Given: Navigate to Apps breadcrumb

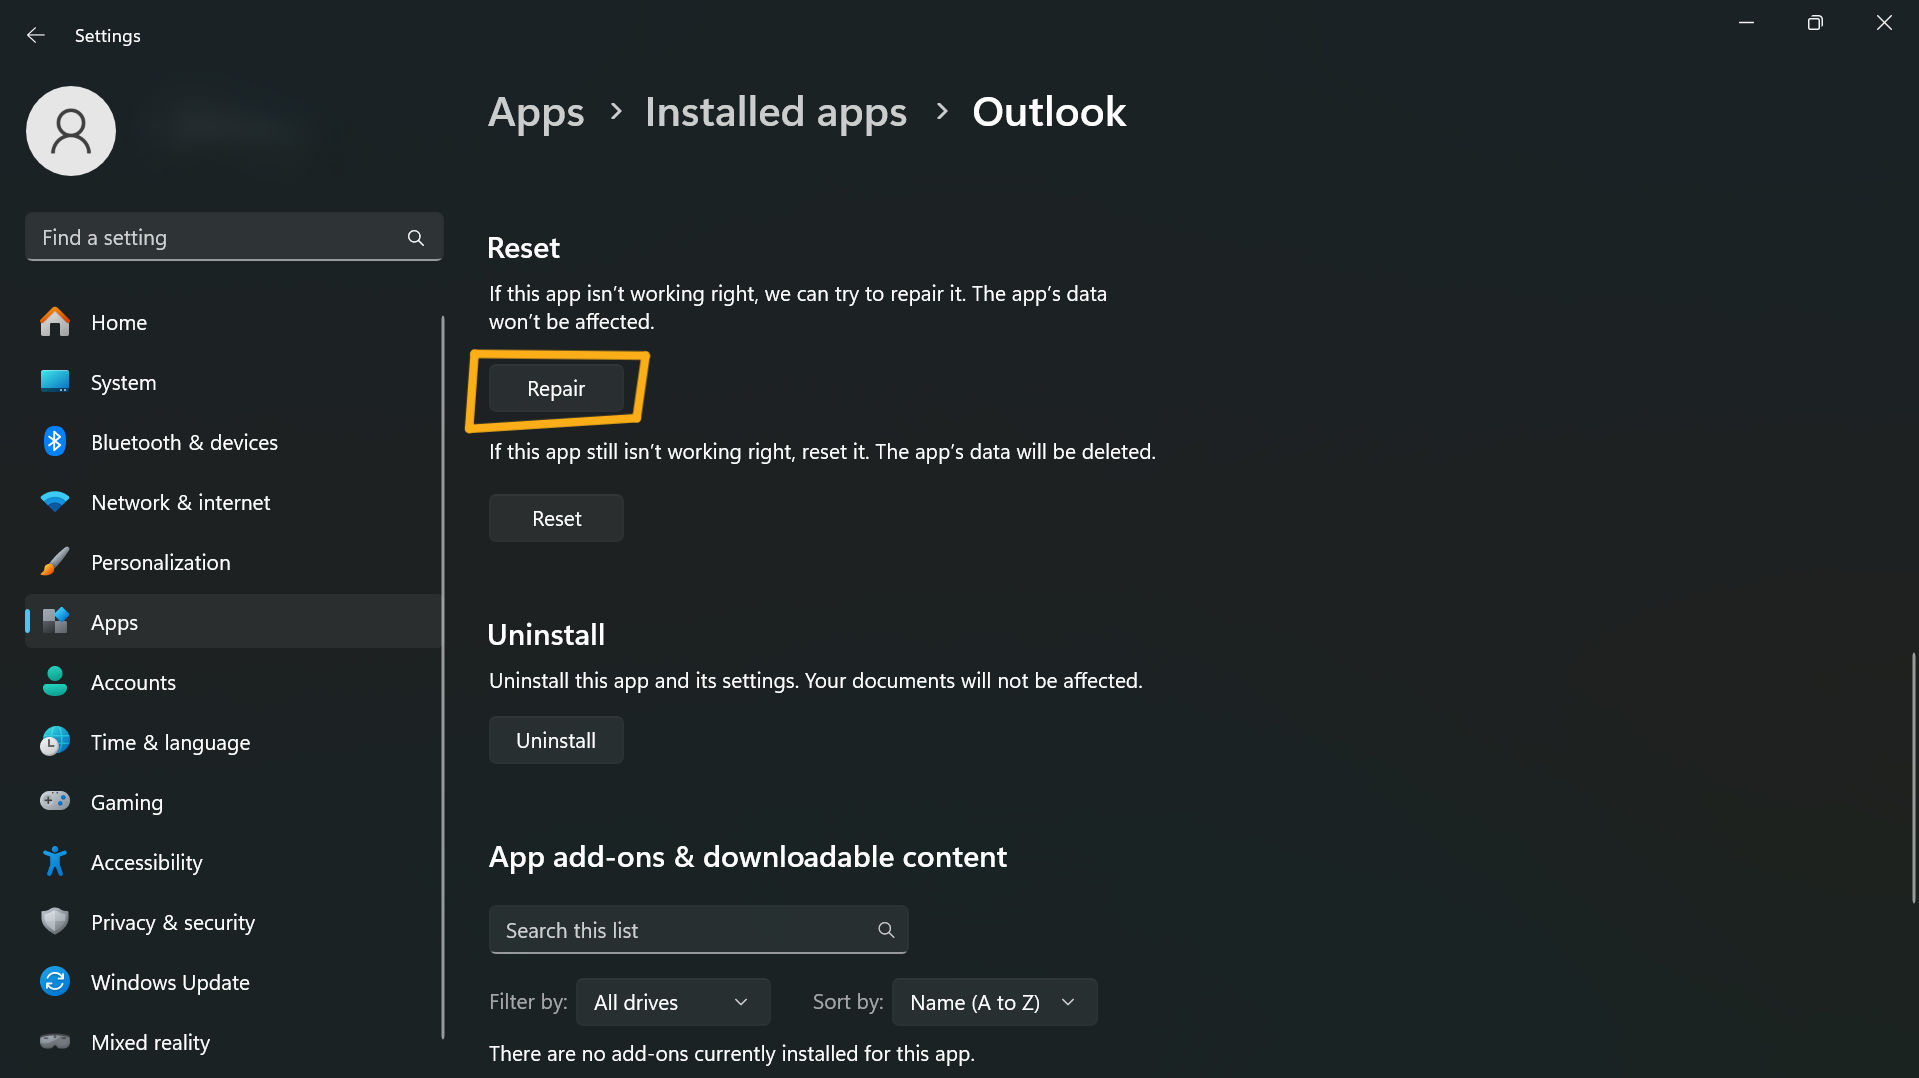Looking at the screenshot, I should 536,112.
